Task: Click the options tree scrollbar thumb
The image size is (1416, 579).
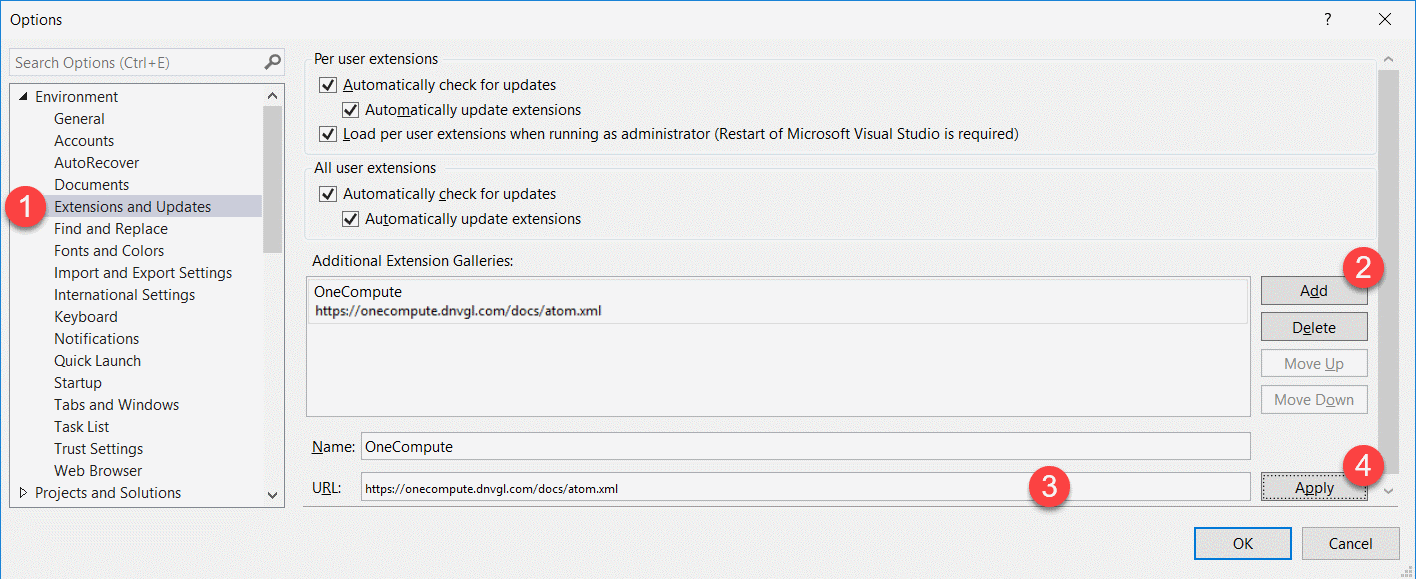Action: point(273,180)
